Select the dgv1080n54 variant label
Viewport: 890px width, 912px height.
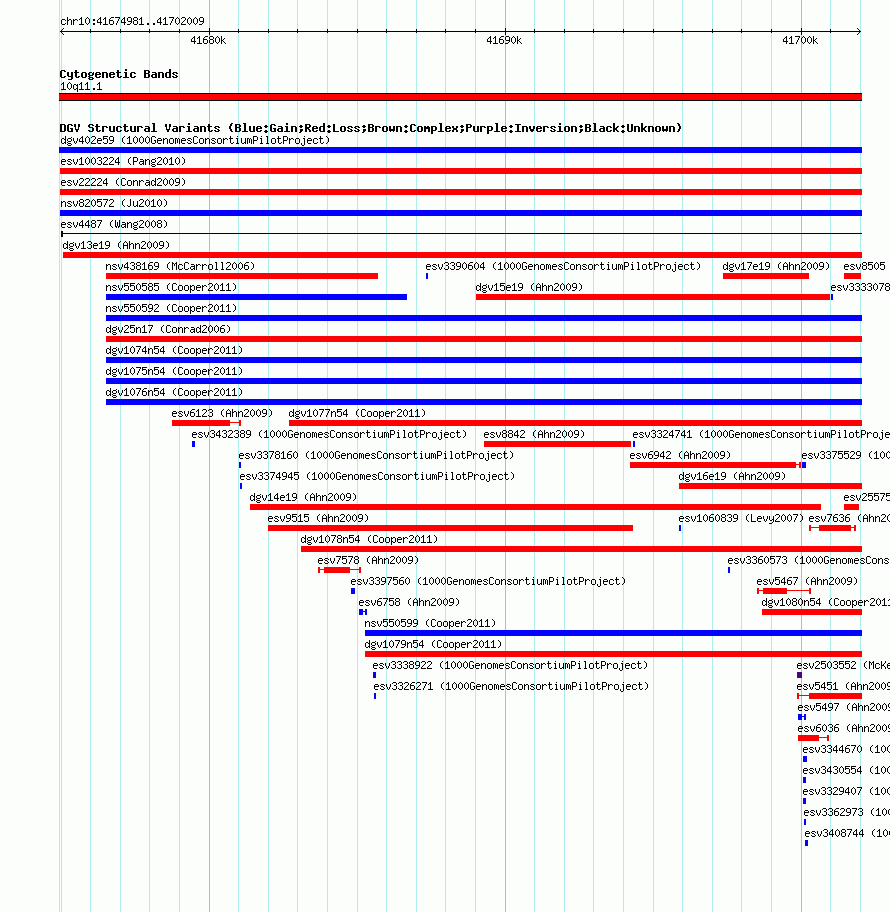(825, 601)
